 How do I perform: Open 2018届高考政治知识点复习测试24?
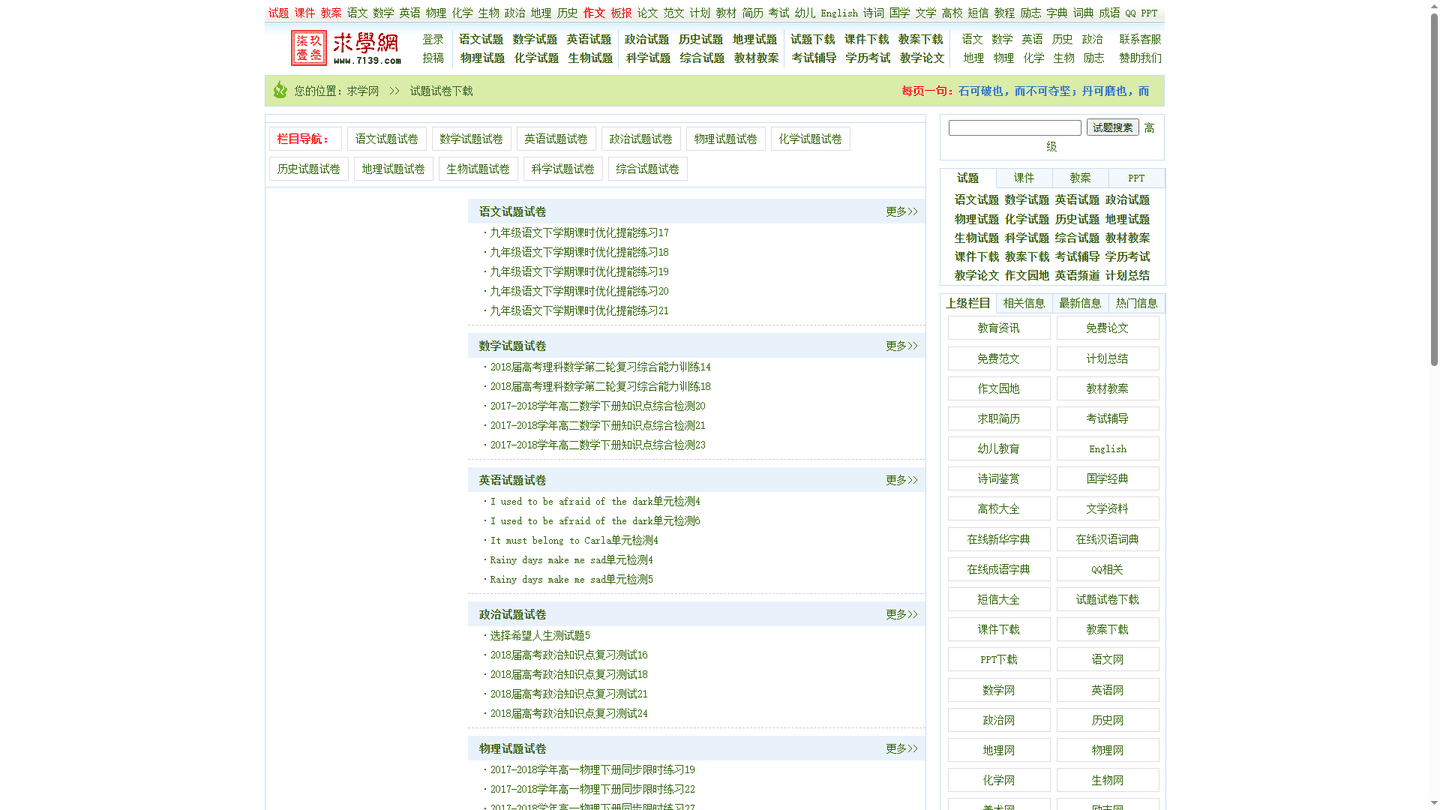point(569,714)
